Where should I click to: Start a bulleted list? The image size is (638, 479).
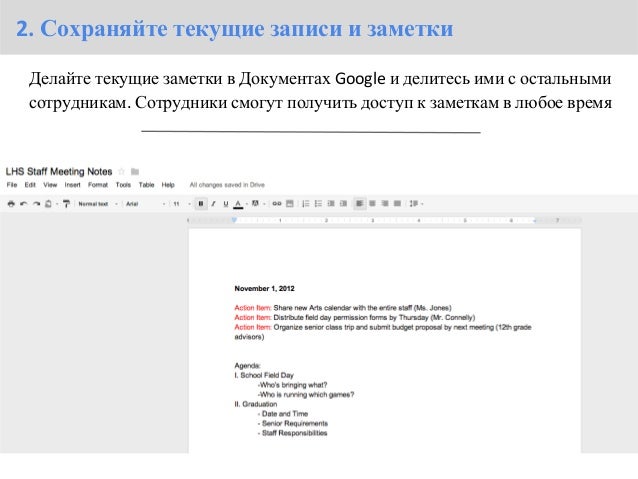click(318, 203)
